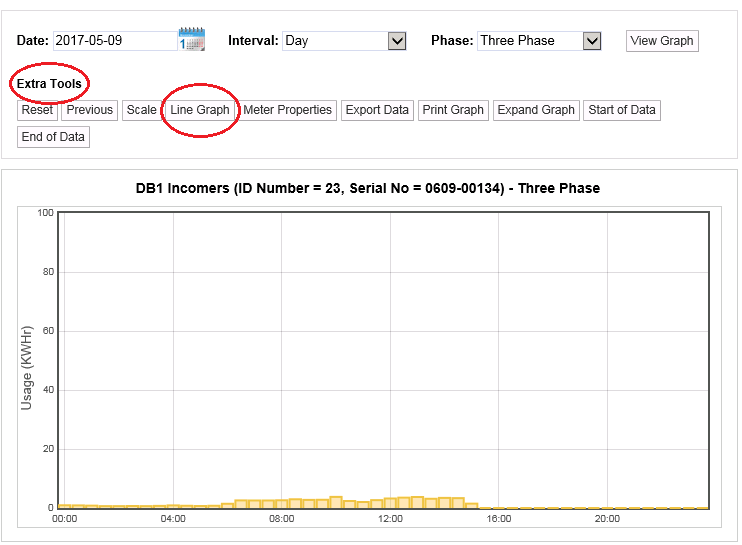Click the Scale button
Screen dimensions: 742x545
[141, 110]
